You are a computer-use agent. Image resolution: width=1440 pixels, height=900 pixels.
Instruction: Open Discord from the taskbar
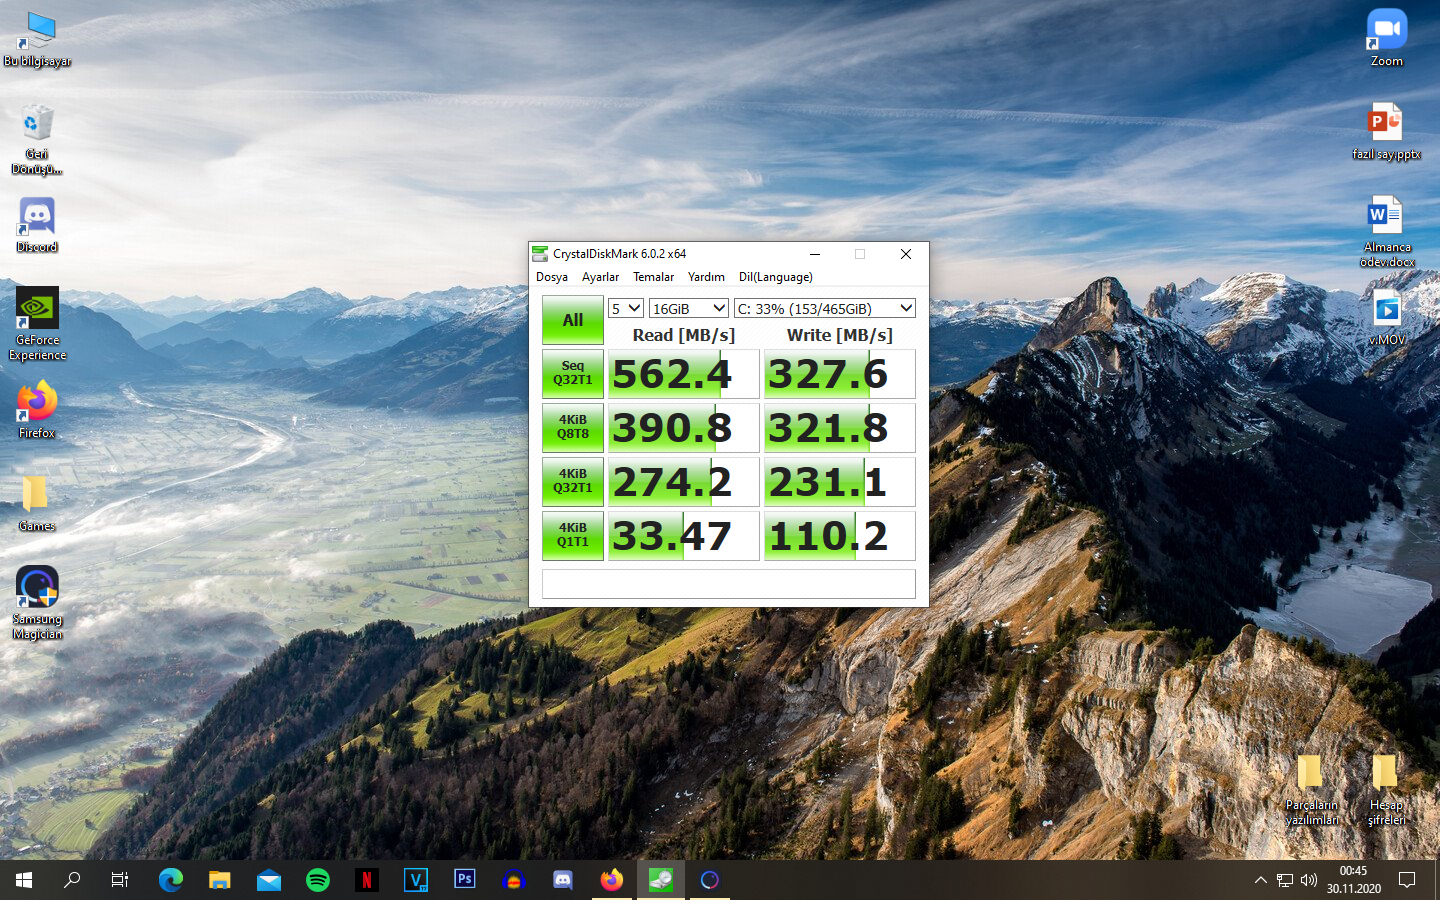pyautogui.click(x=563, y=880)
